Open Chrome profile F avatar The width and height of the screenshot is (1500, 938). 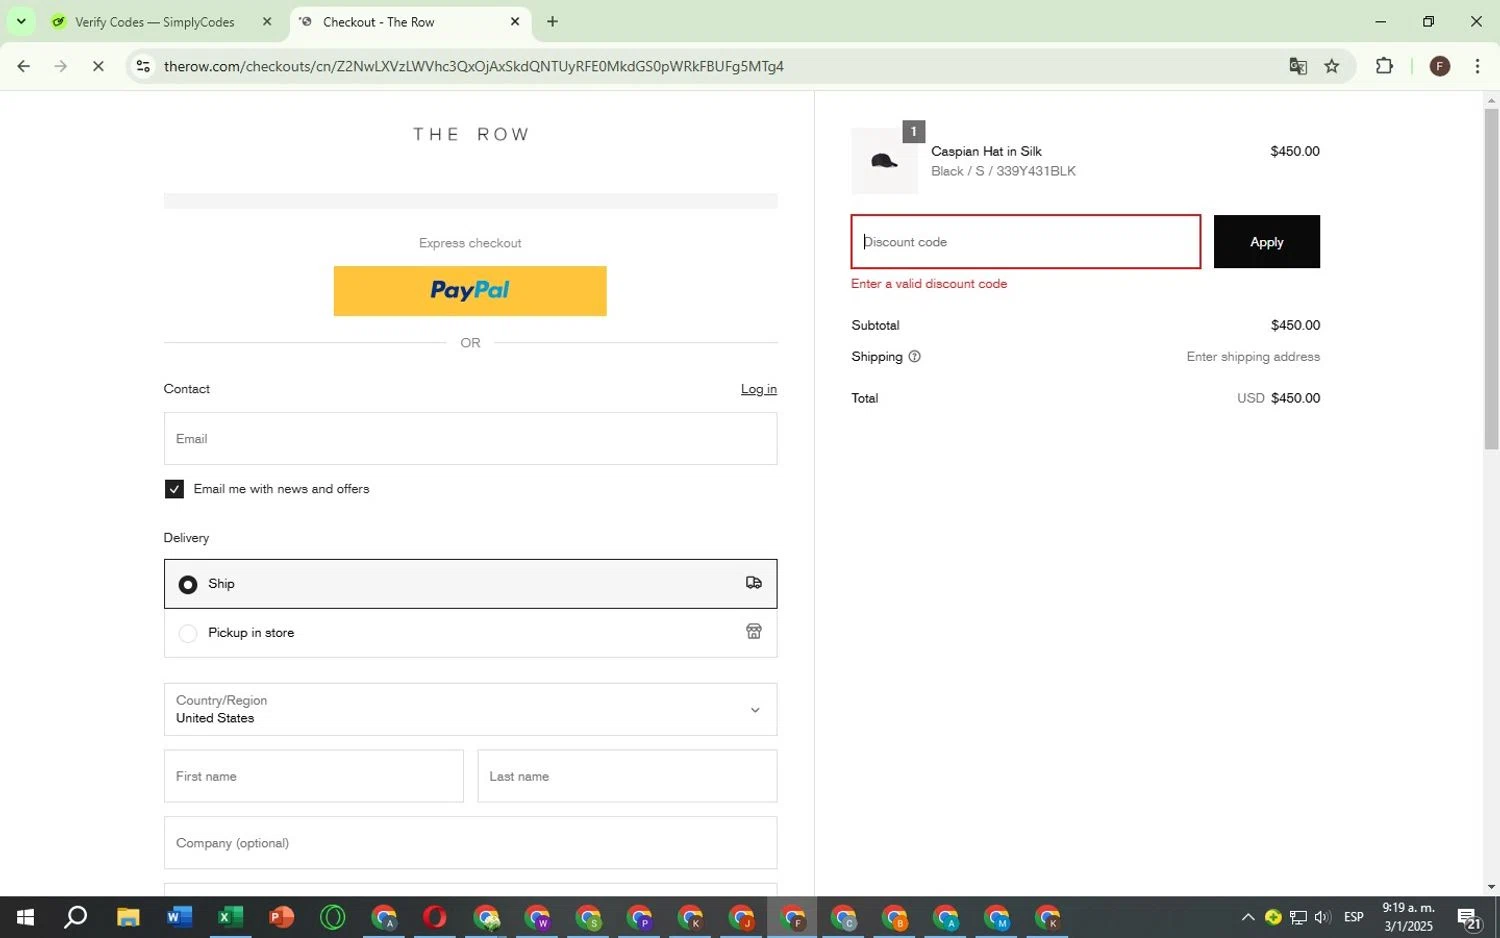point(1440,66)
